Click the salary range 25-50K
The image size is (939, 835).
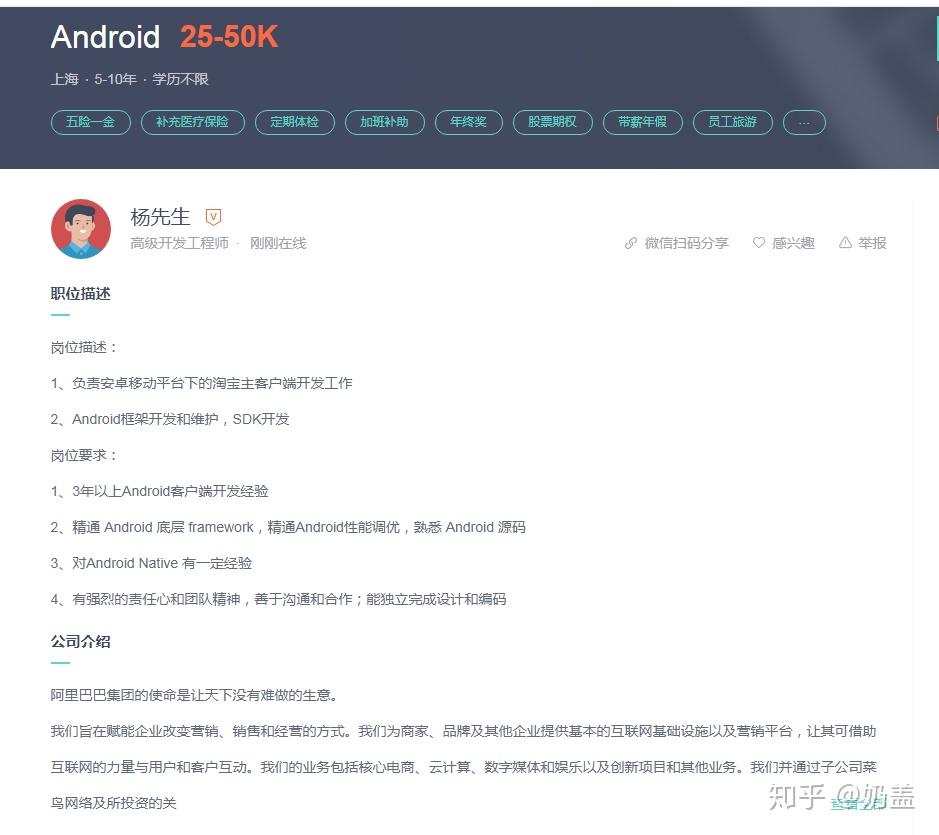[x=229, y=37]
